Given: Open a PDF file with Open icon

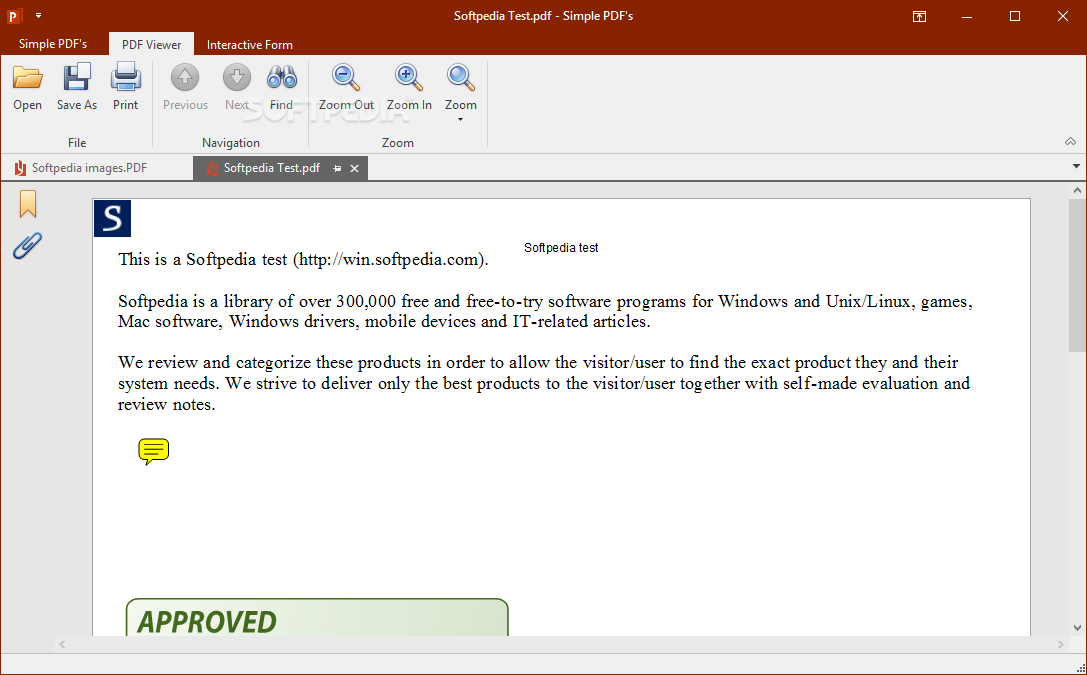Looking at the screenshot, I should click(28, 77).
